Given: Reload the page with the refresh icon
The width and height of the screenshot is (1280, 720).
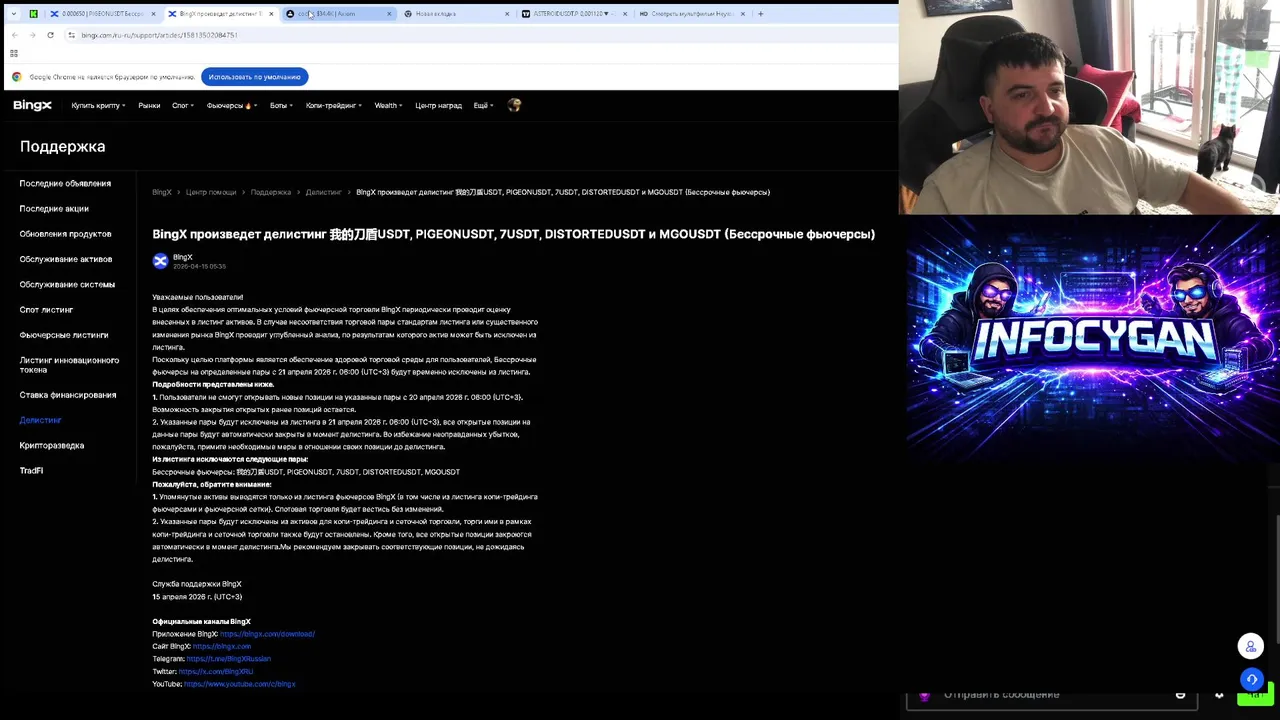Looking at the screenshot, I should tap(50, 35).
